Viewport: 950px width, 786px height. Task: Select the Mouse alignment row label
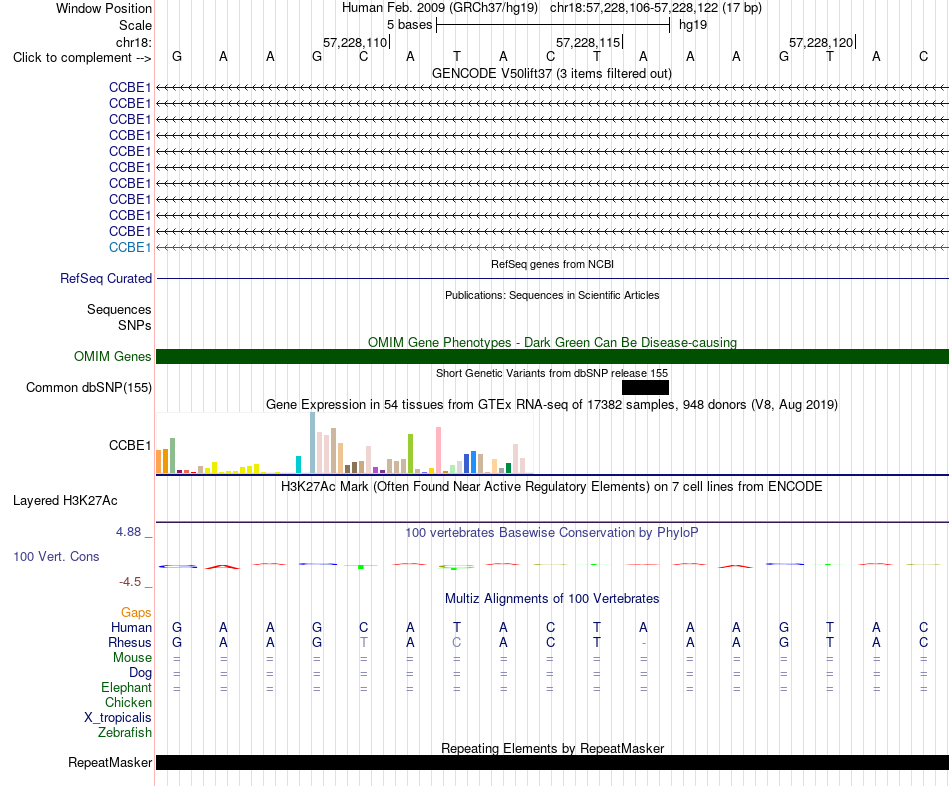(x=132, y=658)
